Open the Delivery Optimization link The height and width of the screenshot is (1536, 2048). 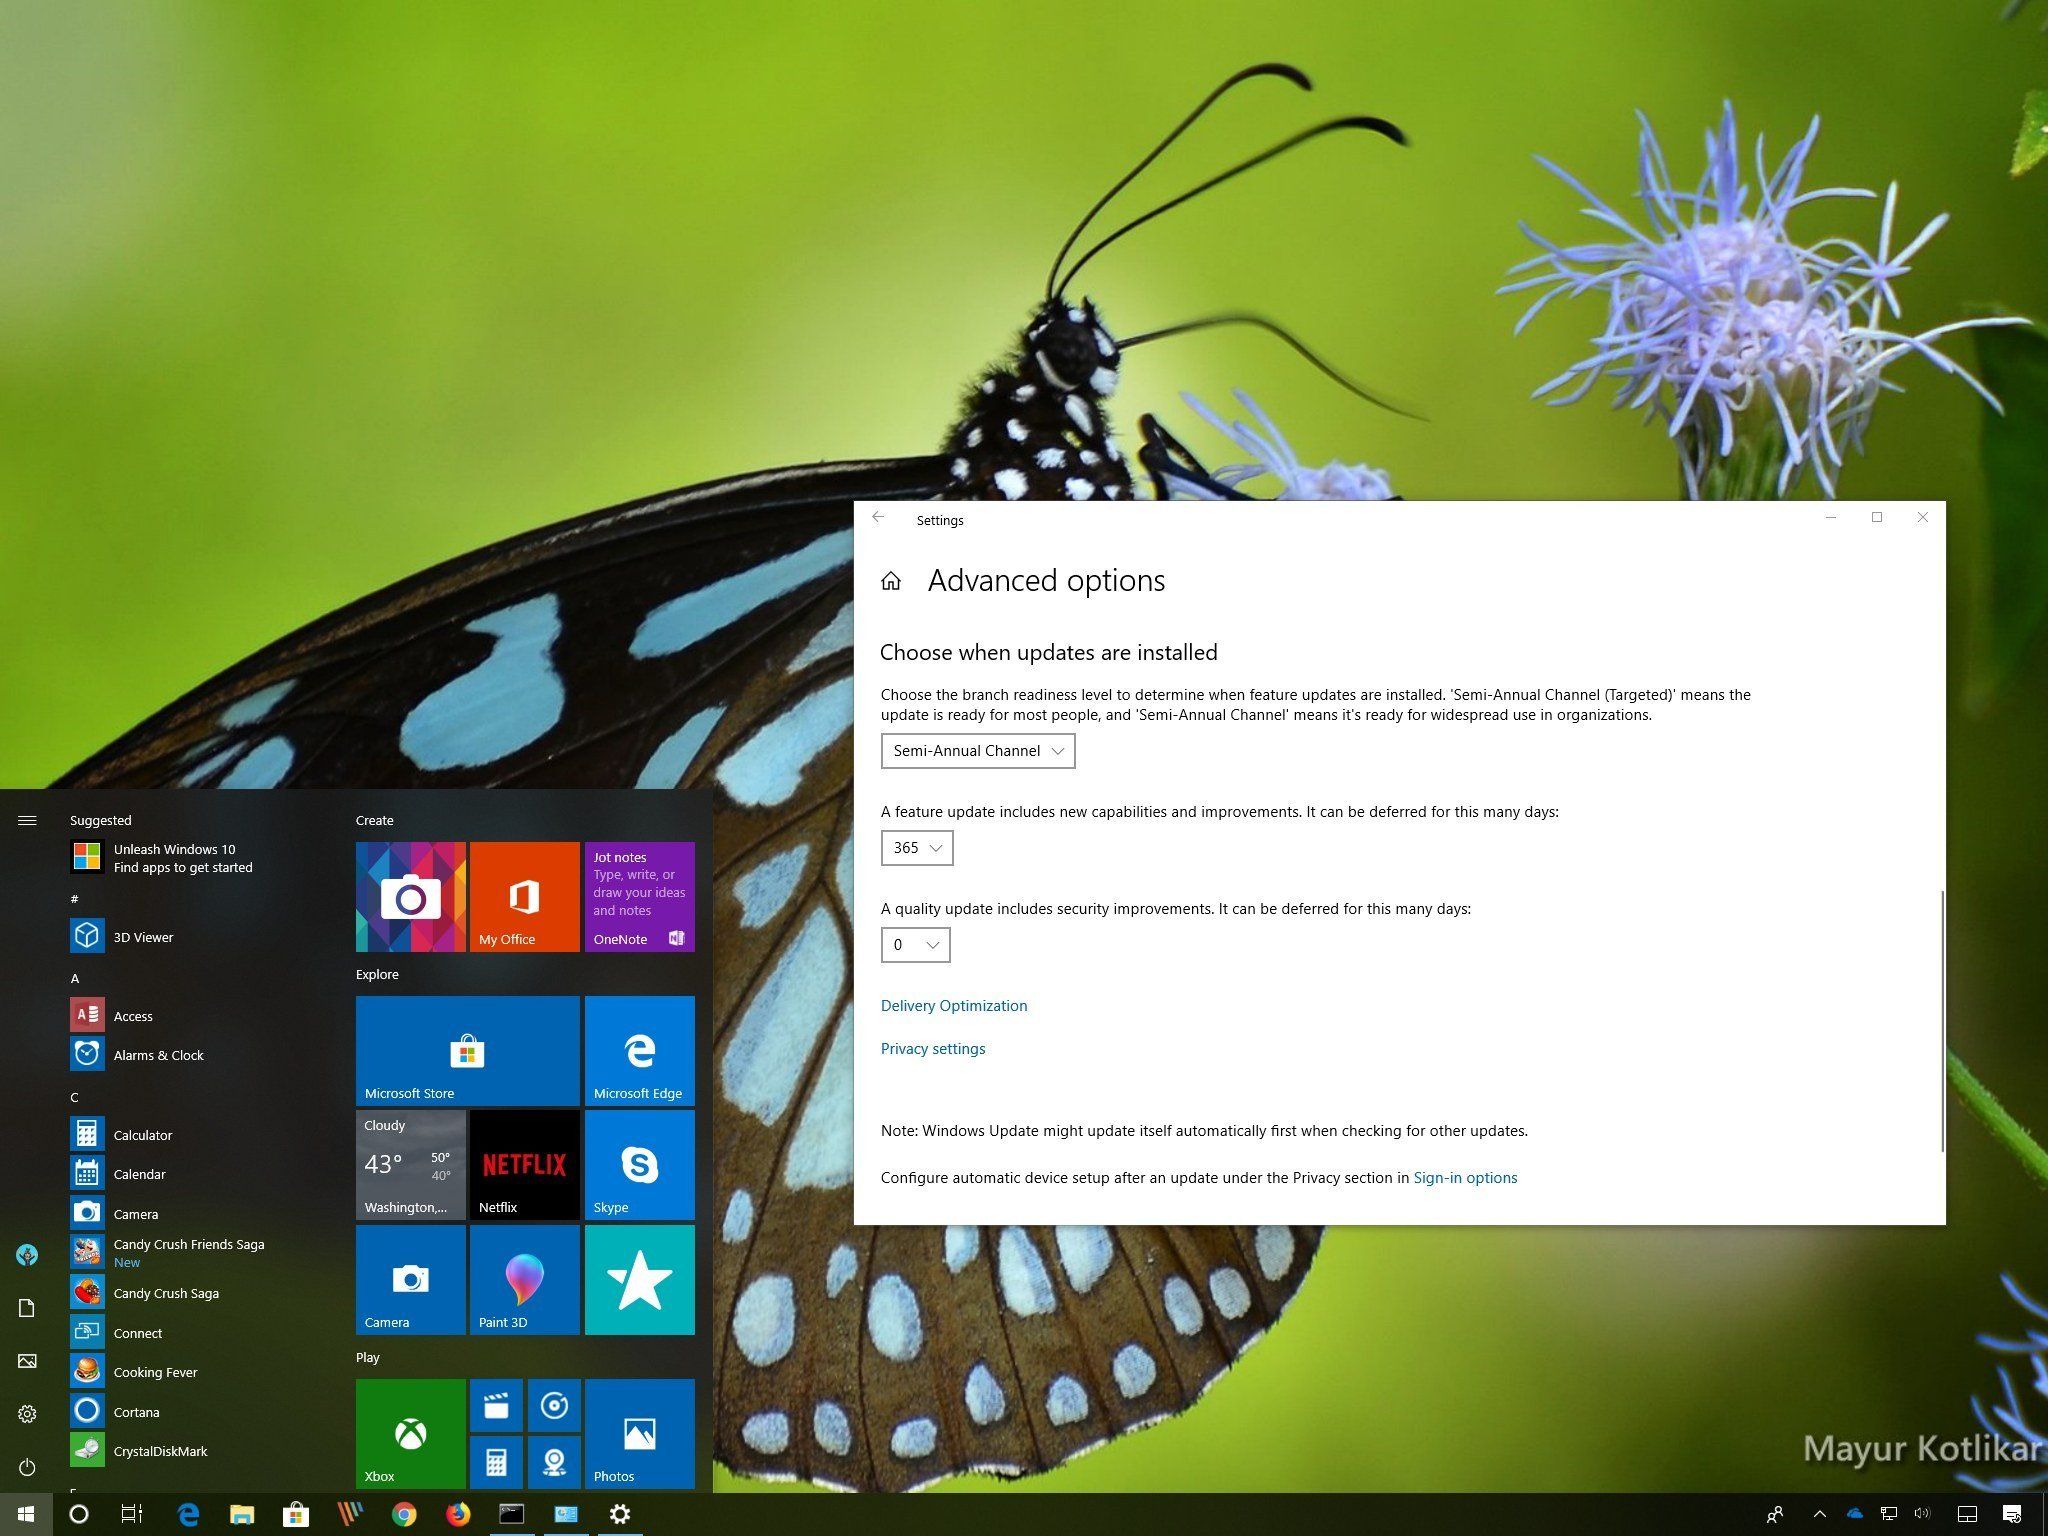pyautogui.click(x=954, y=1005)
